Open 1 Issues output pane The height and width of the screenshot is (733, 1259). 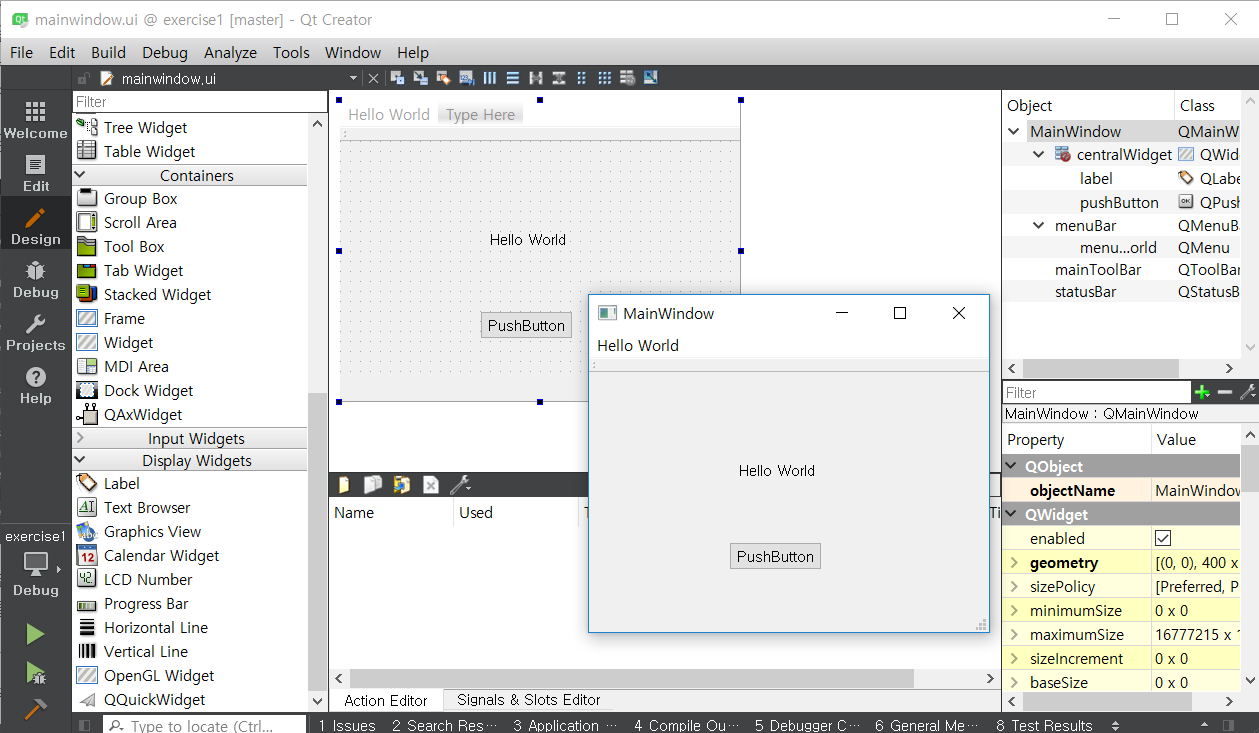[347, 725]
